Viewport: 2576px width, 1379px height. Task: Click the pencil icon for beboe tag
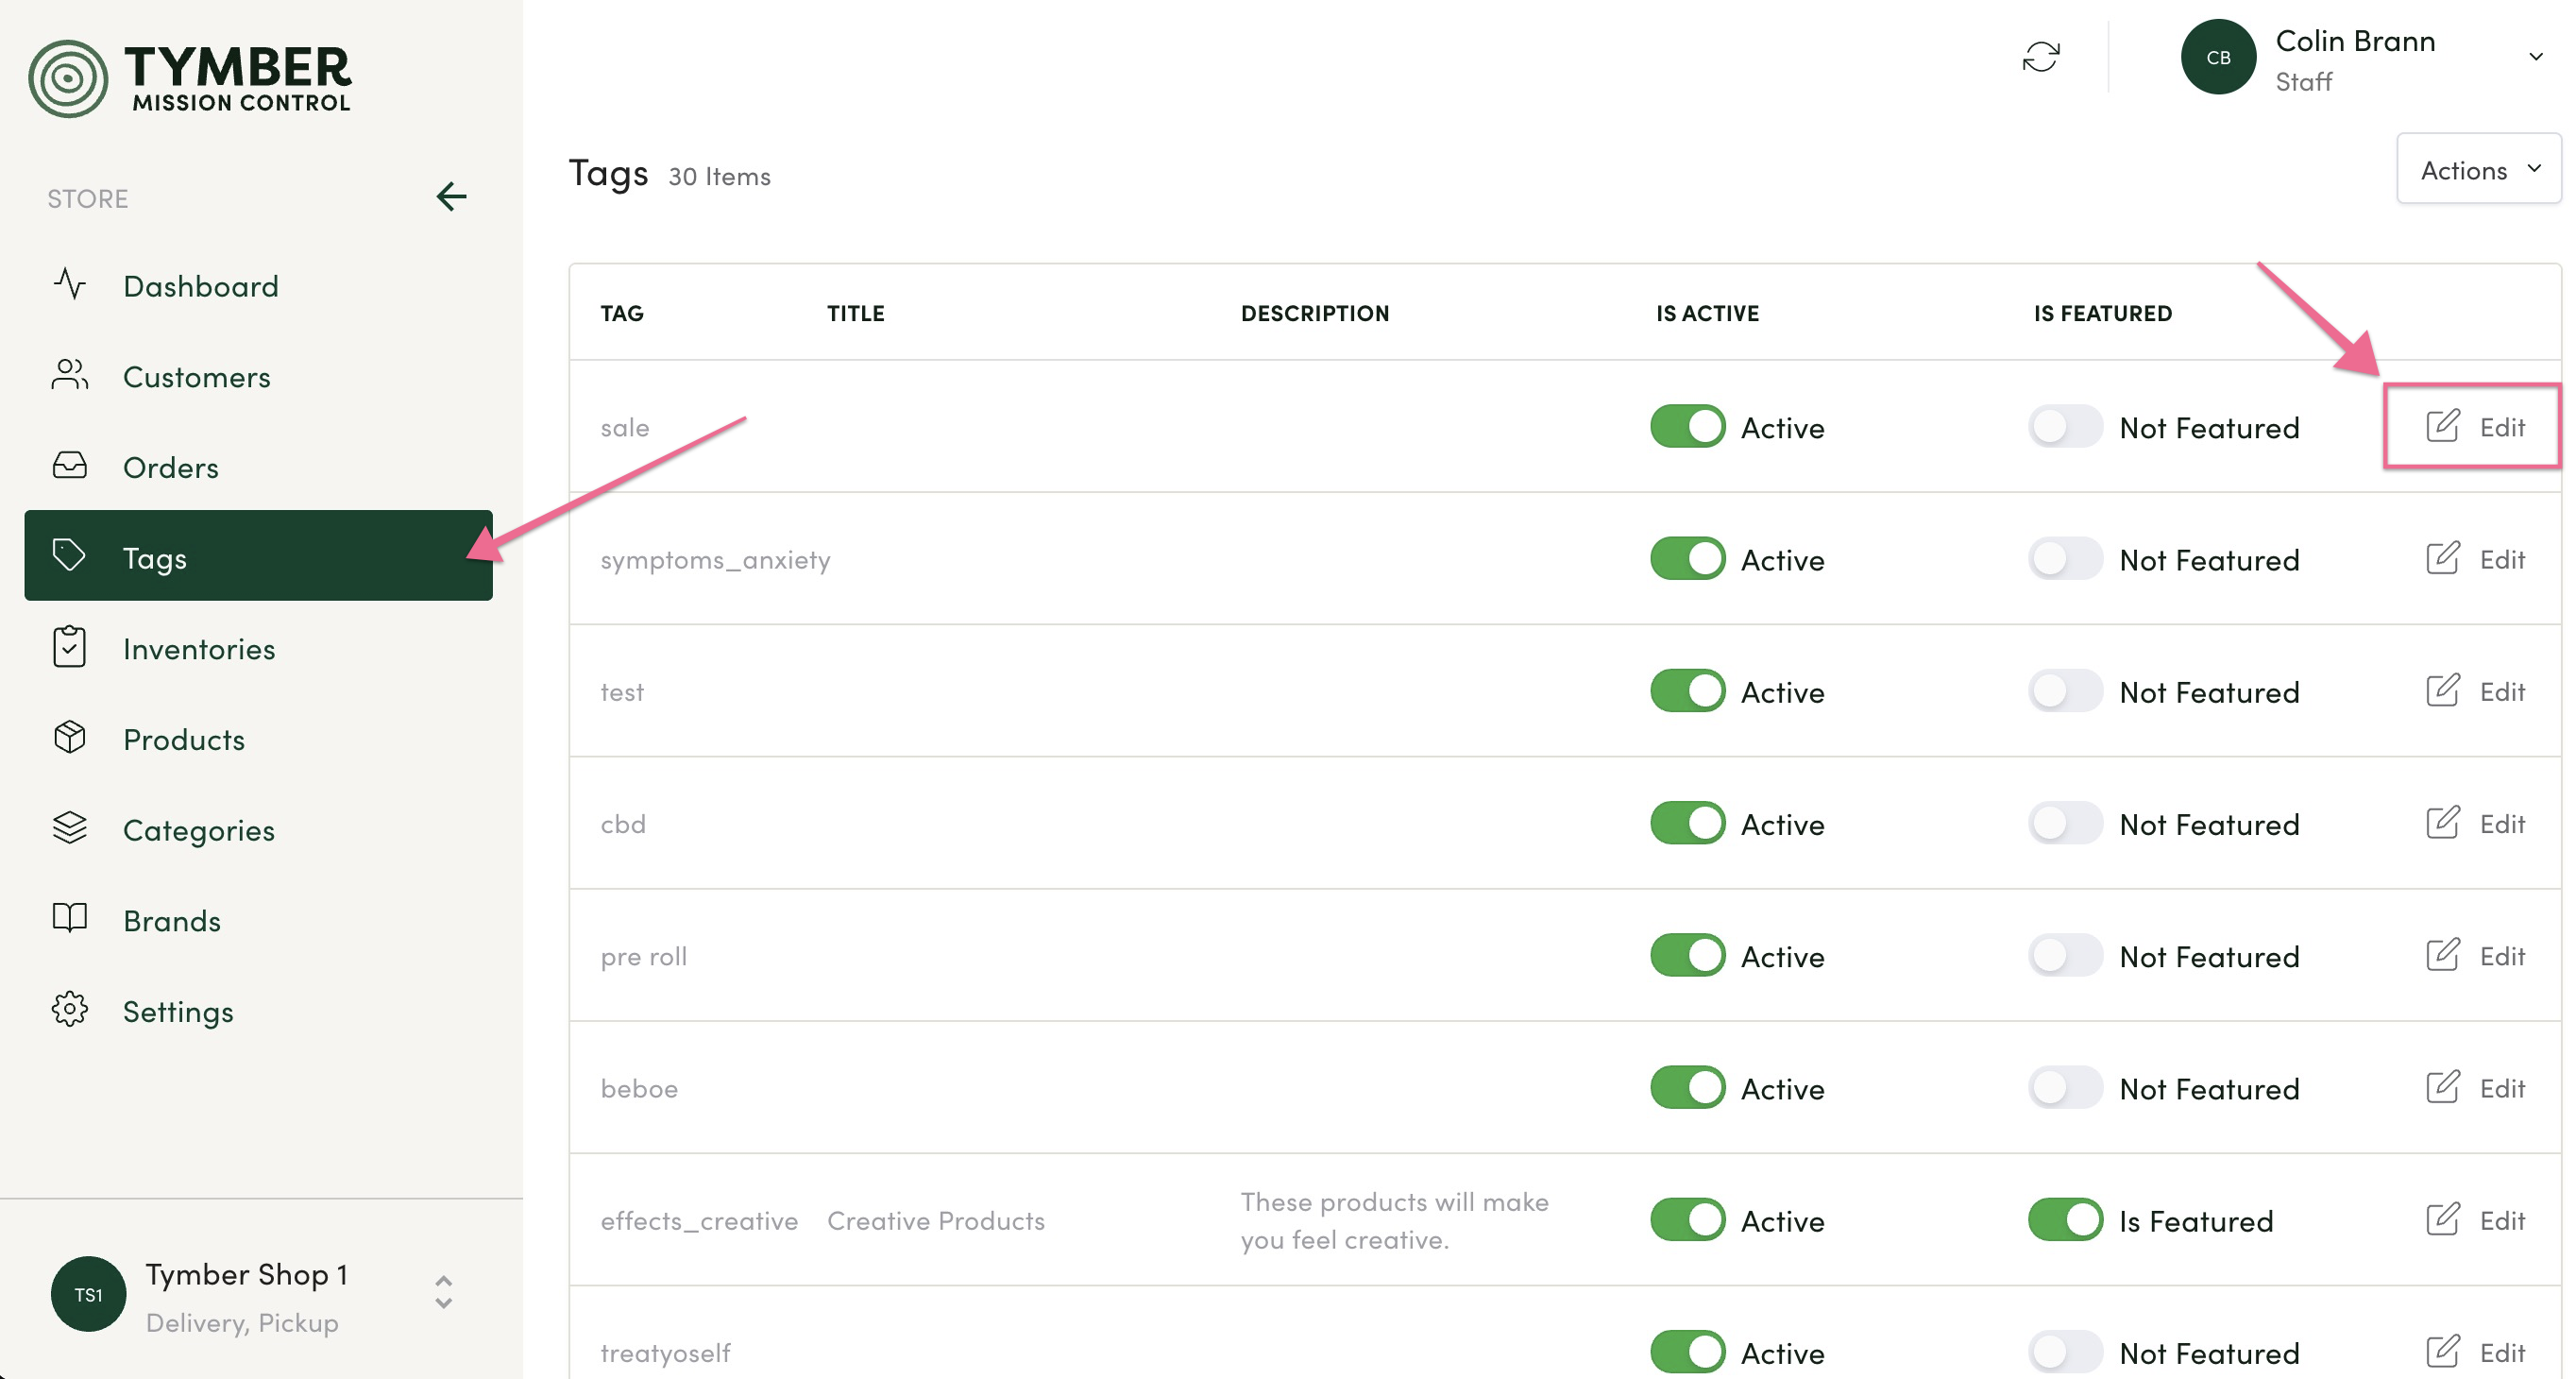tap(2442, 1087)
